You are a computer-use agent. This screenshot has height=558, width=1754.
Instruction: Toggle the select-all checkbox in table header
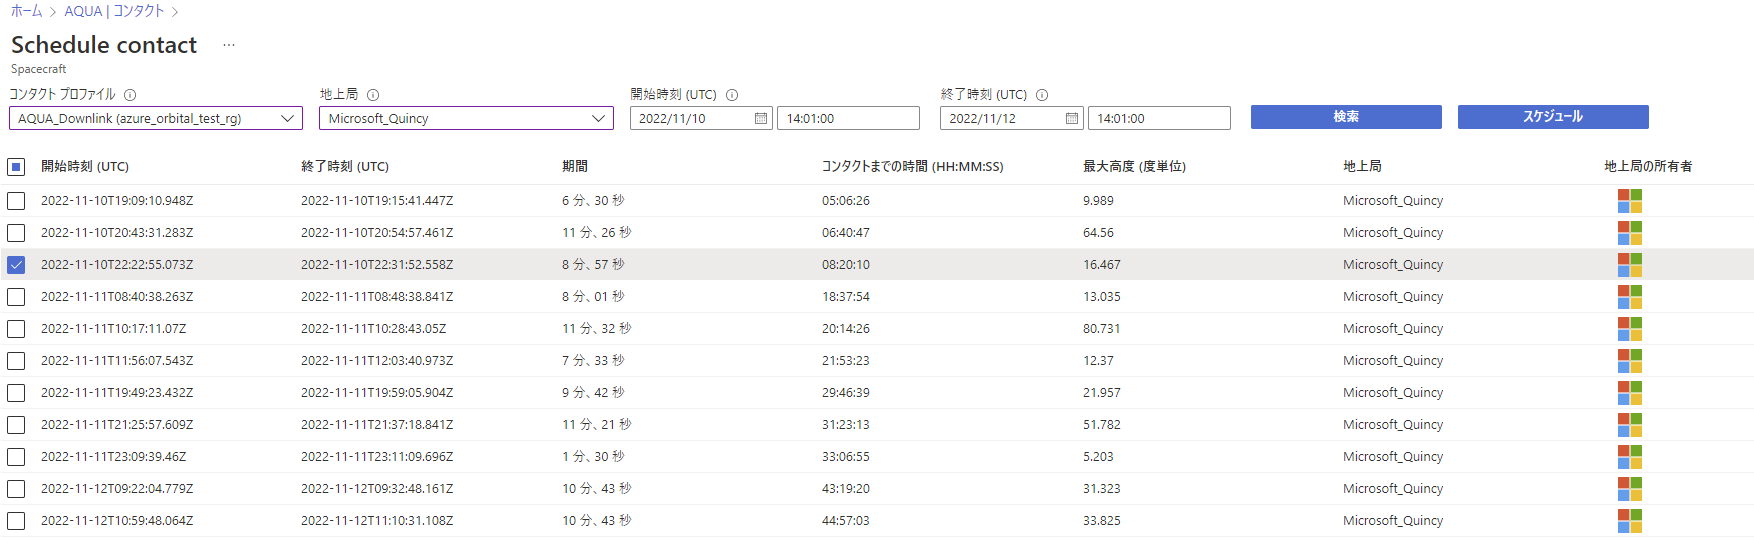16,167
